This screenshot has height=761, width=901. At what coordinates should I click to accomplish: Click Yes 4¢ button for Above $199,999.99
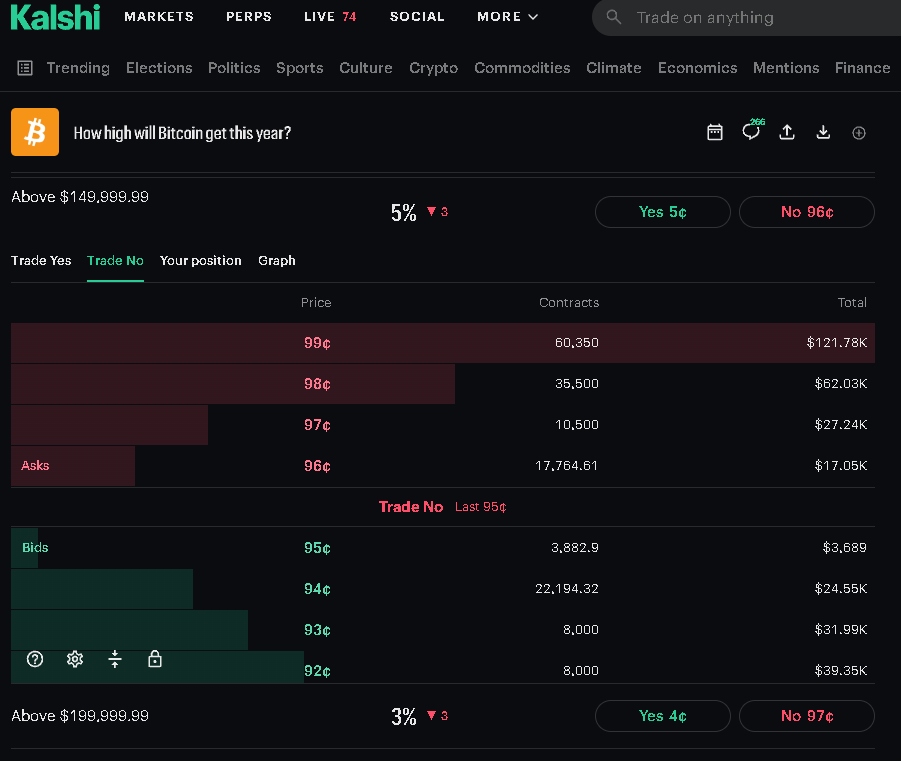tap(663, 716)
